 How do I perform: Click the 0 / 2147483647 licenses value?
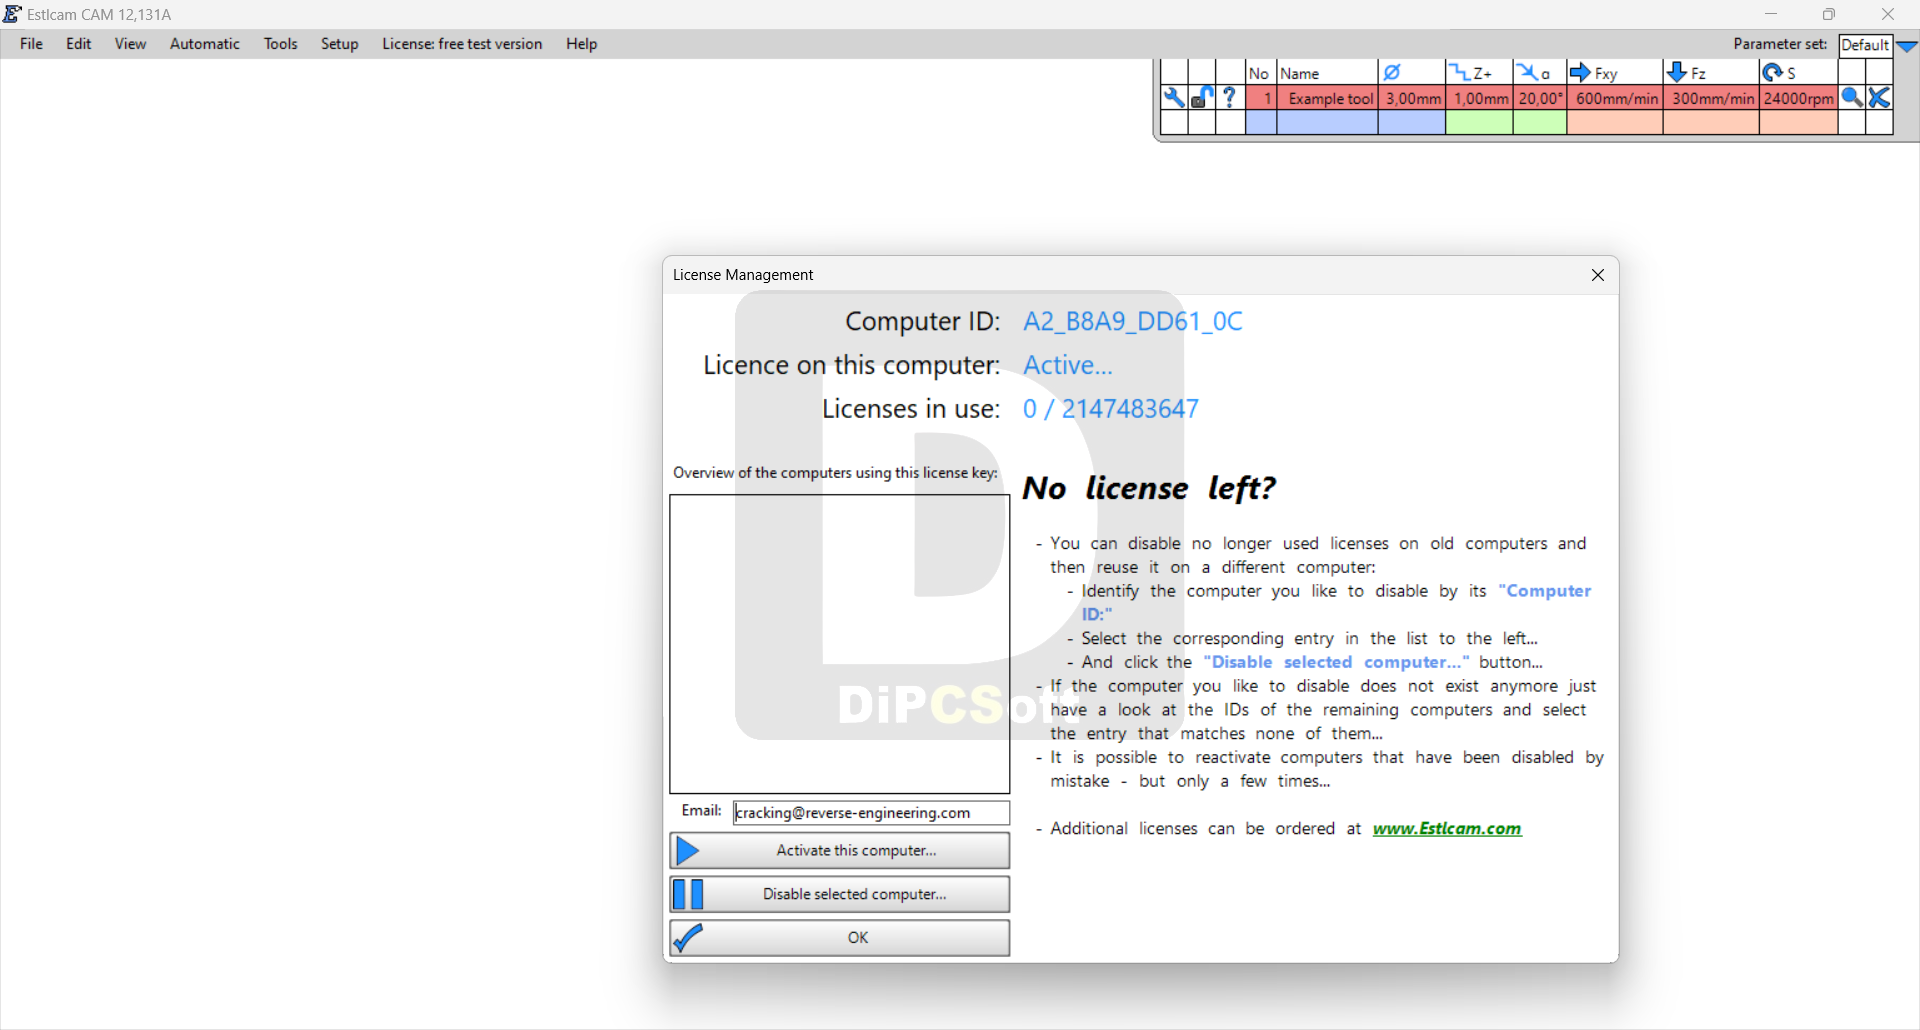(1110, 409)
